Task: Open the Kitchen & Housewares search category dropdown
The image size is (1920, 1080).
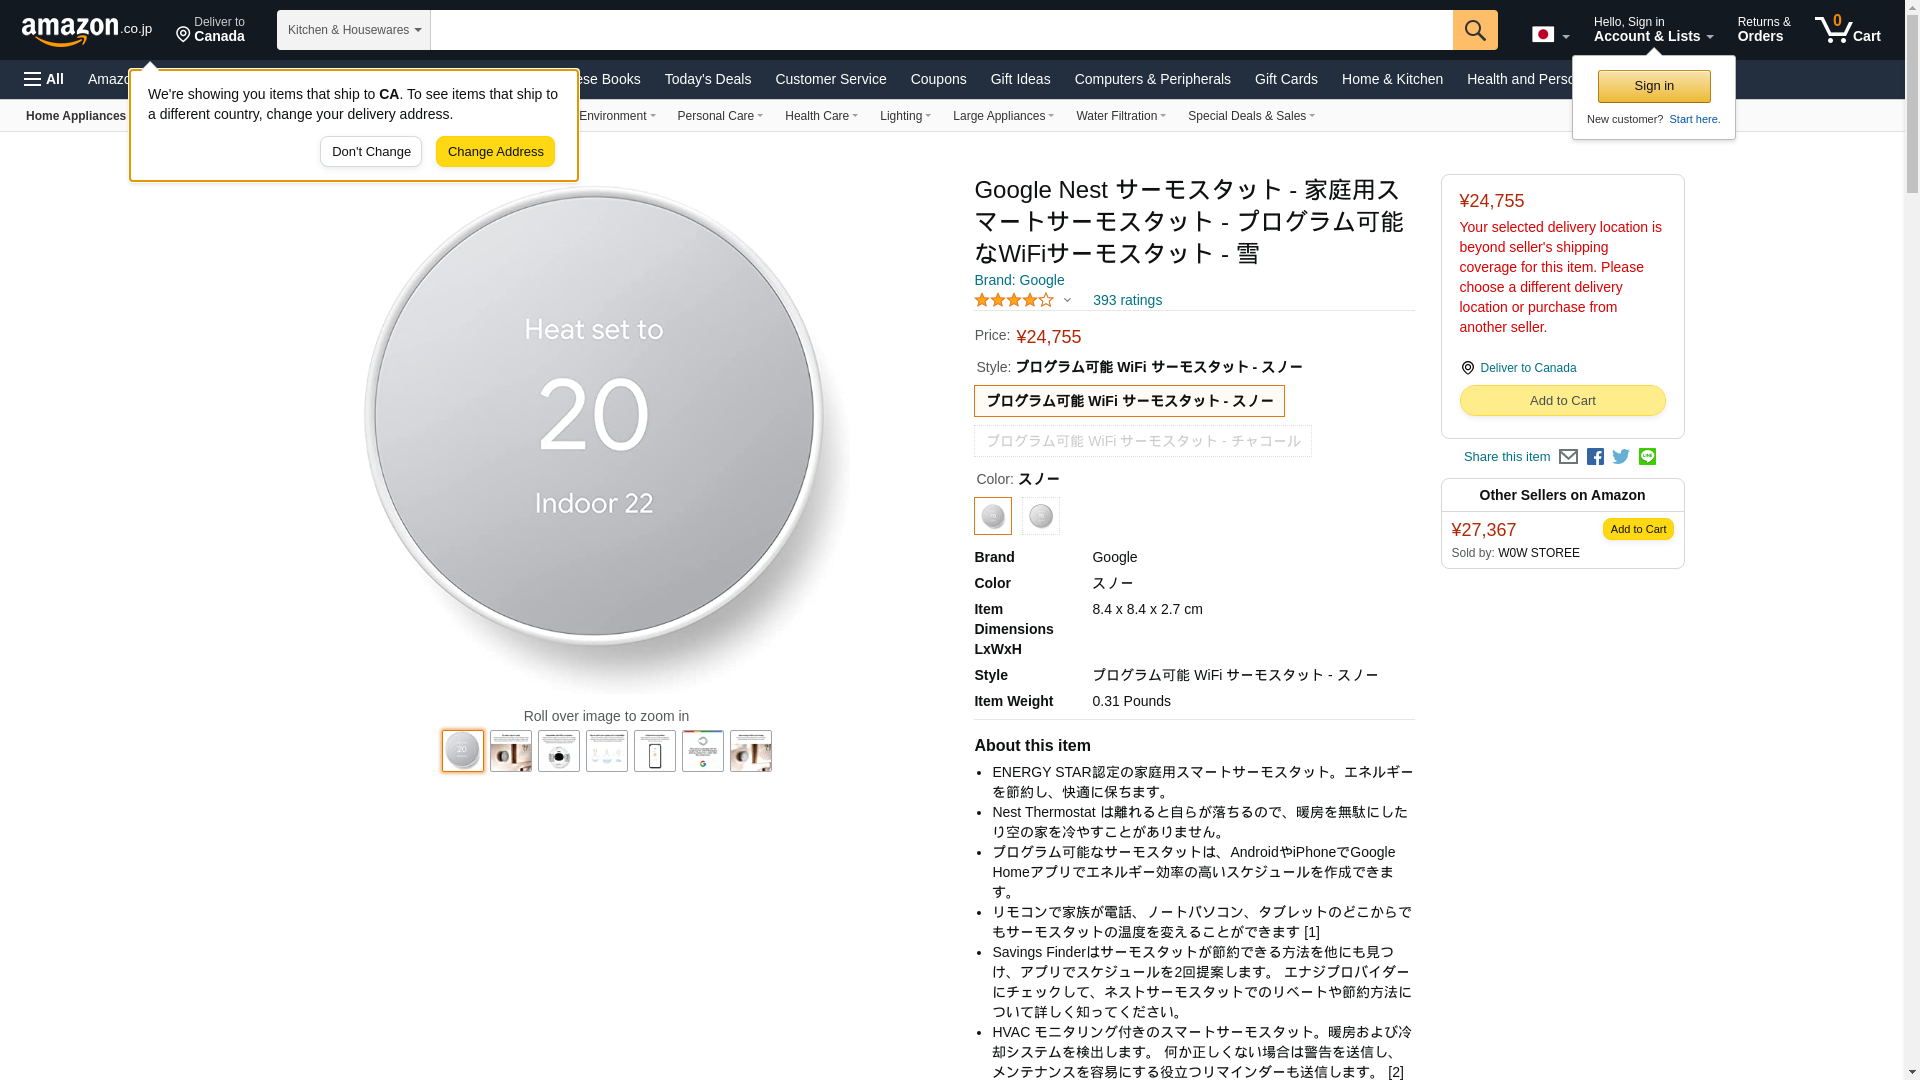Action: coord(353,30)
